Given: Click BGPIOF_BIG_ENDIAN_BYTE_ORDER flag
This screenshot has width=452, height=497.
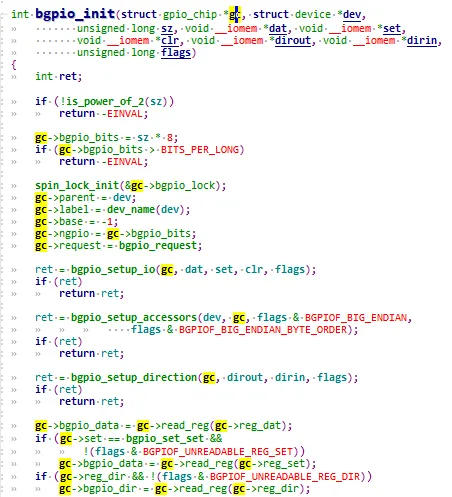Looking at the screenshot, I should point(263,330).
